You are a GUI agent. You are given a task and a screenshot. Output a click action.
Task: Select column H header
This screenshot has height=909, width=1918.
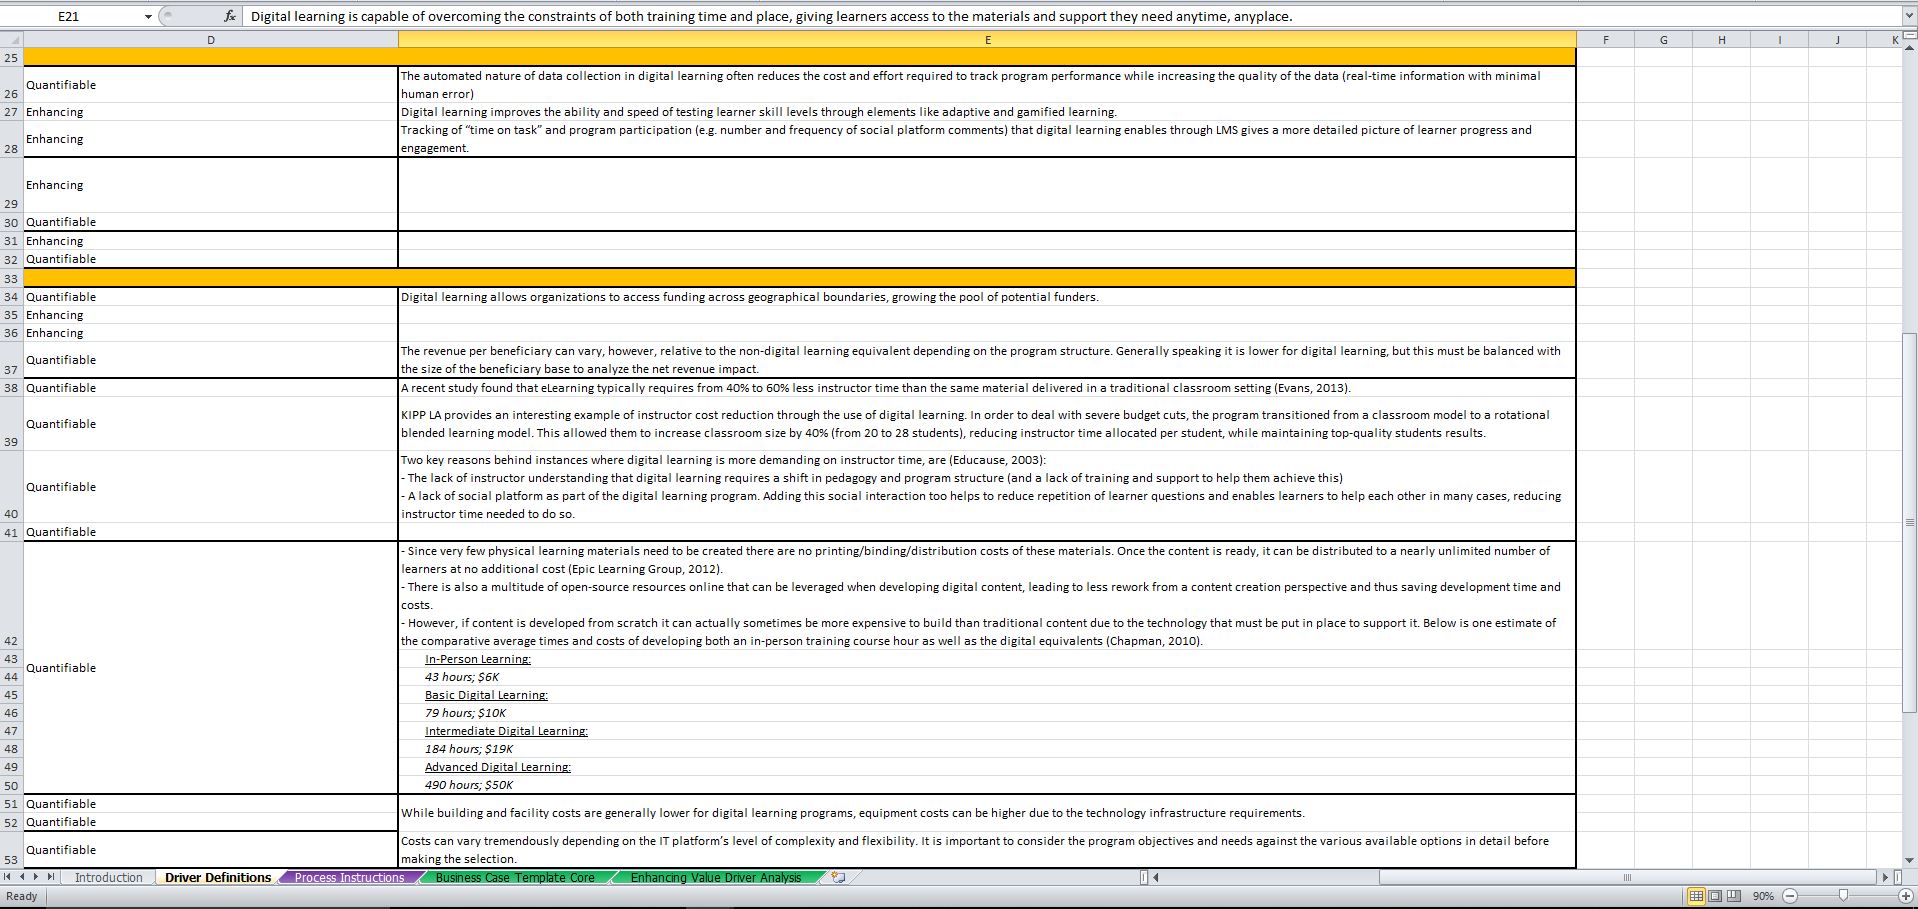pyautogui.click(x=1721, y=40)
